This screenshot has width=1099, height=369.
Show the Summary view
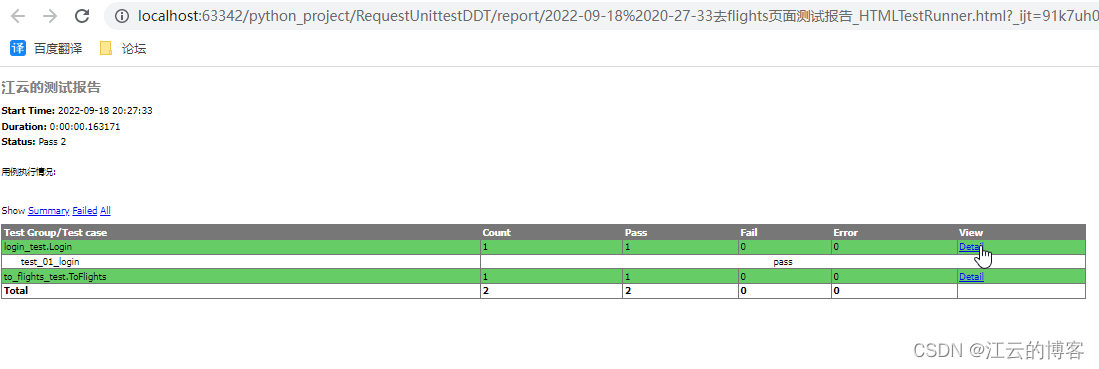pos(48,210)
